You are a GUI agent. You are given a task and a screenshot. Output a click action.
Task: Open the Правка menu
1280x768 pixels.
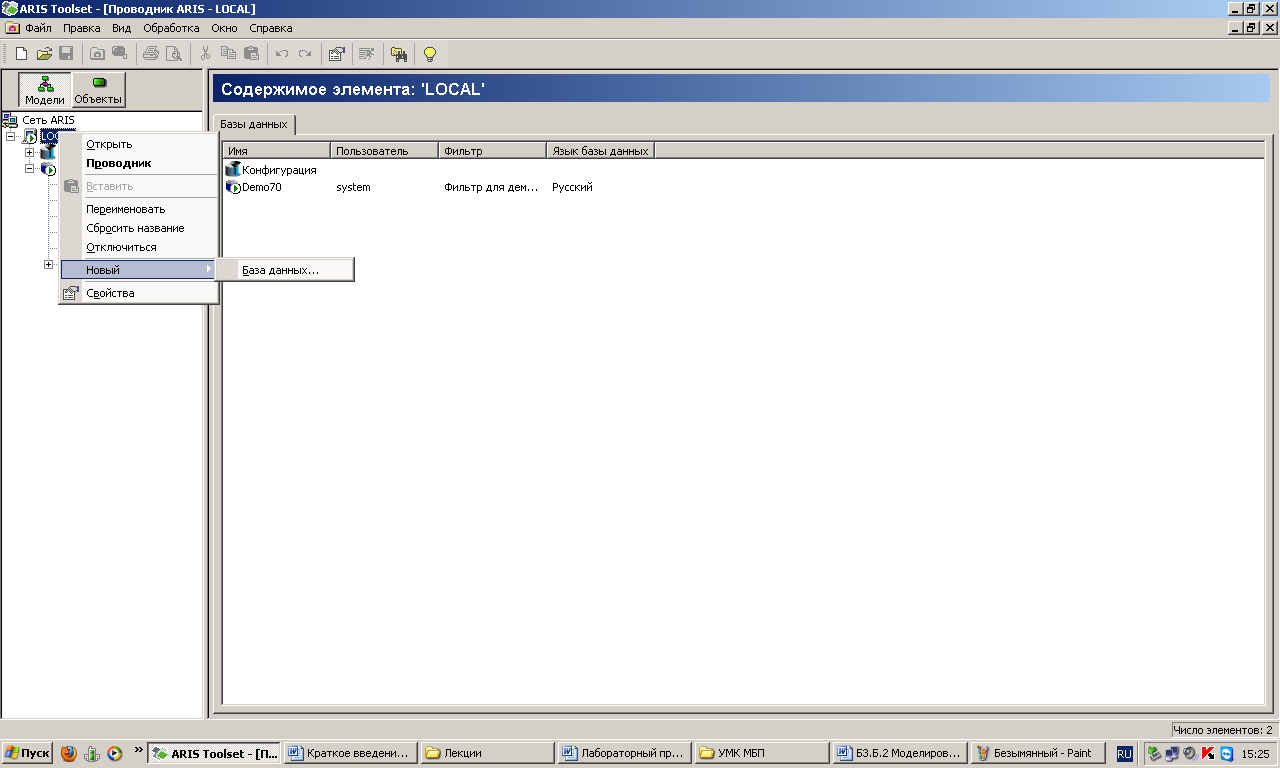[82, 28]
